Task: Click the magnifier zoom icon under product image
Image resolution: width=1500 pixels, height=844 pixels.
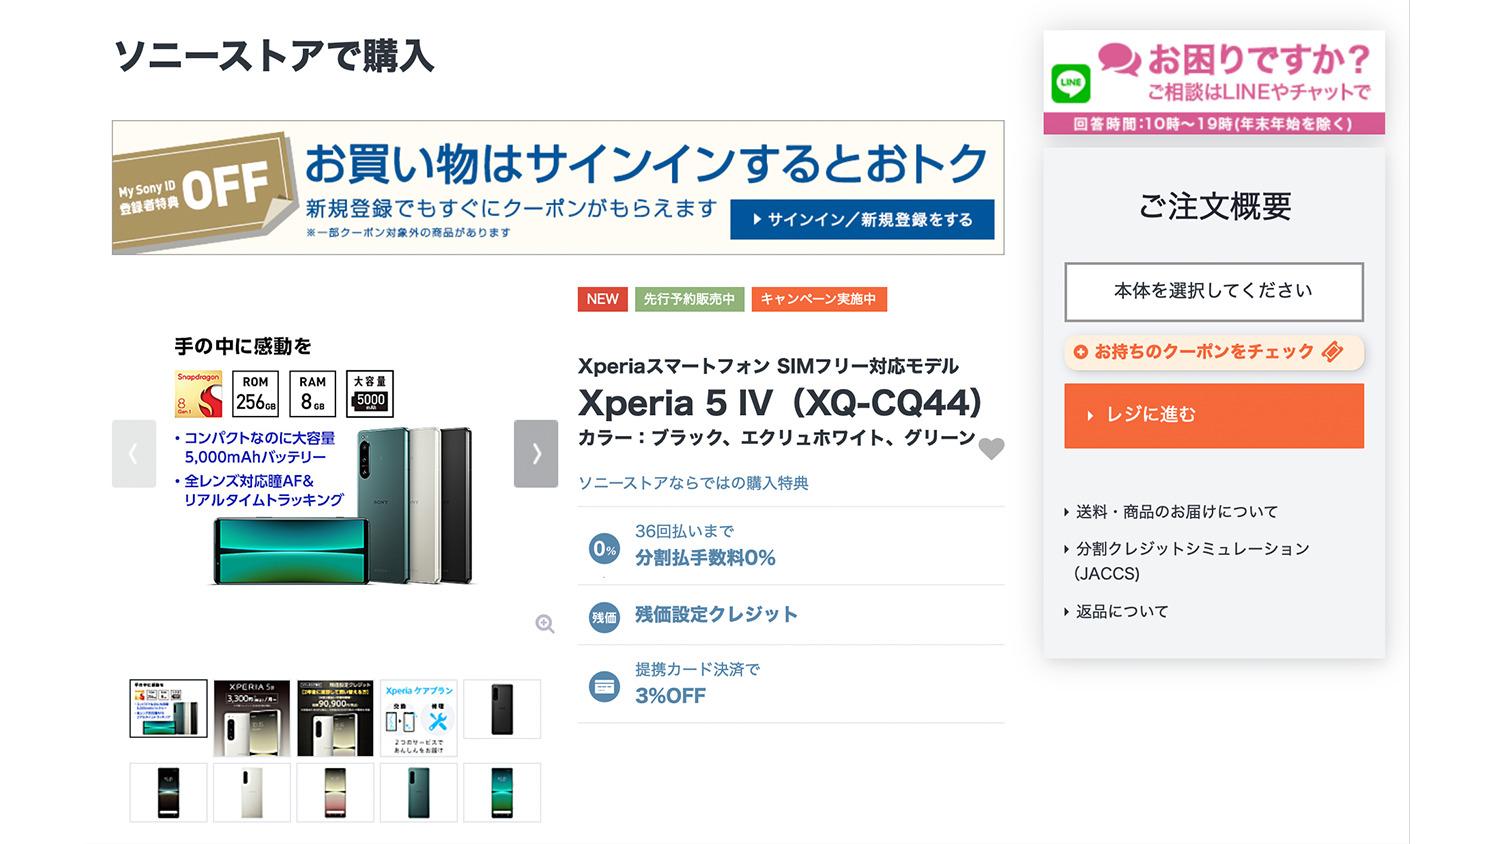Action: tap(545, 624)
